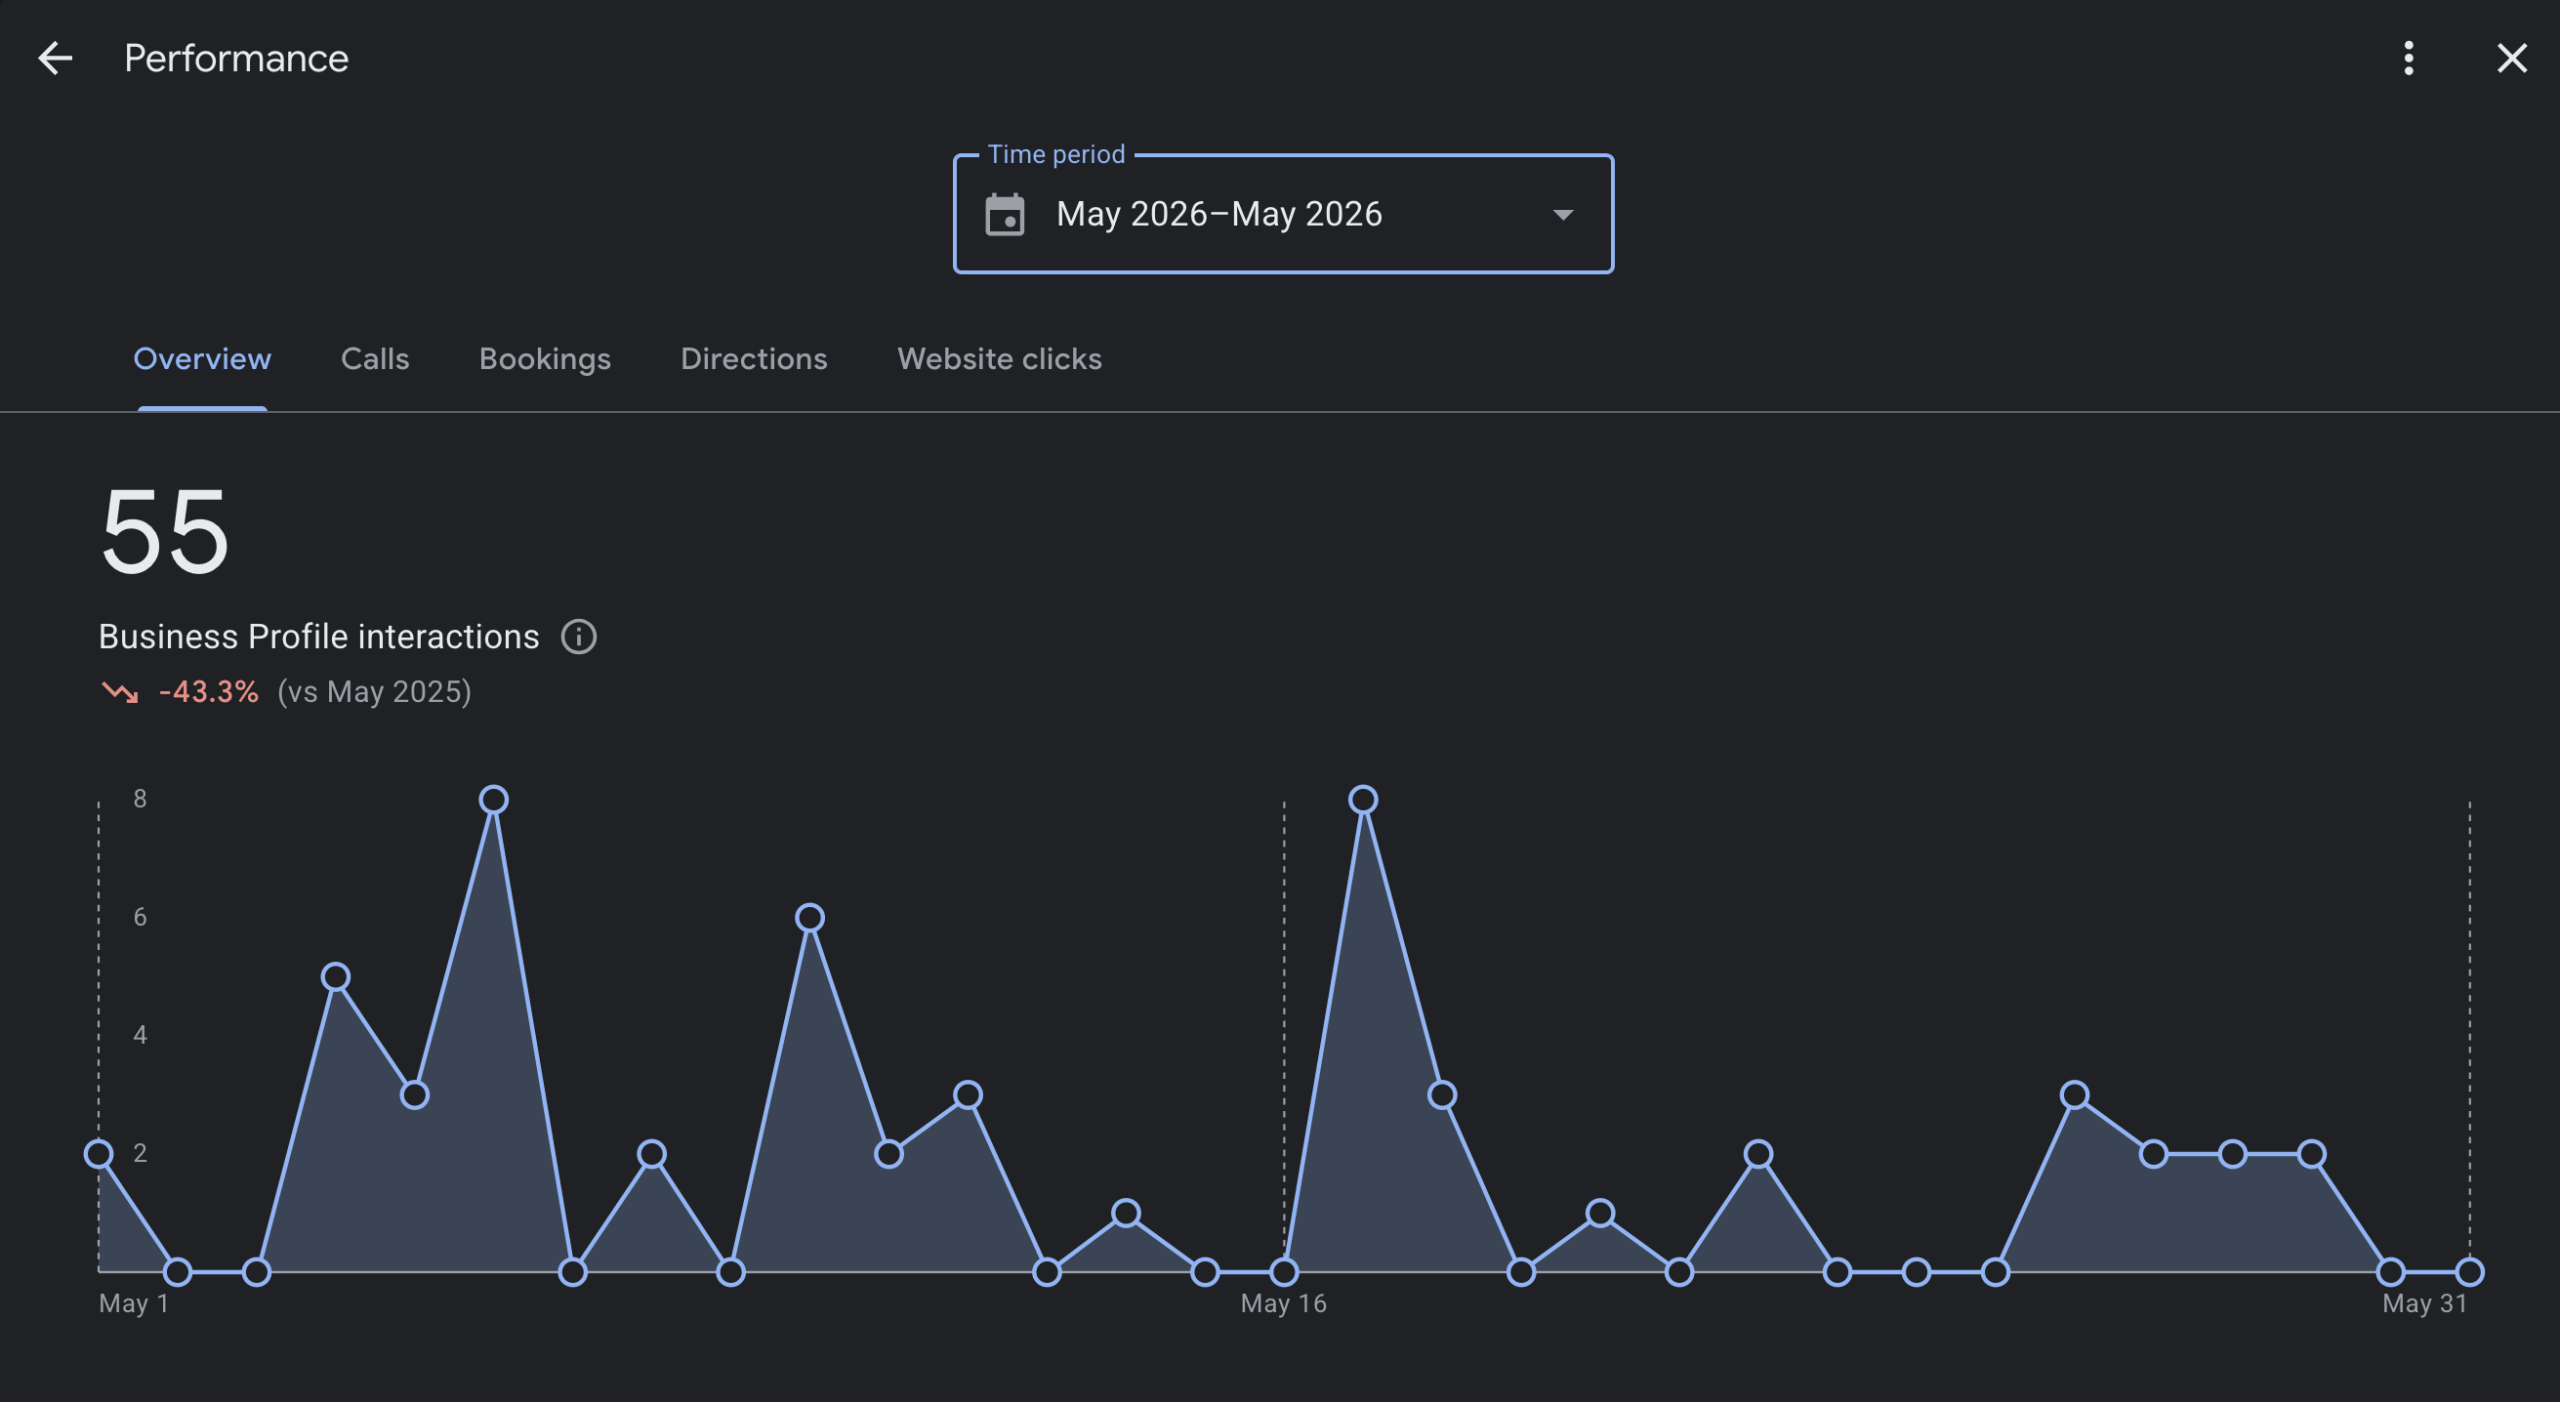Open the Website clicks tab
The width and height of the screenshot is (2560, 1402).
(1000, 358)
